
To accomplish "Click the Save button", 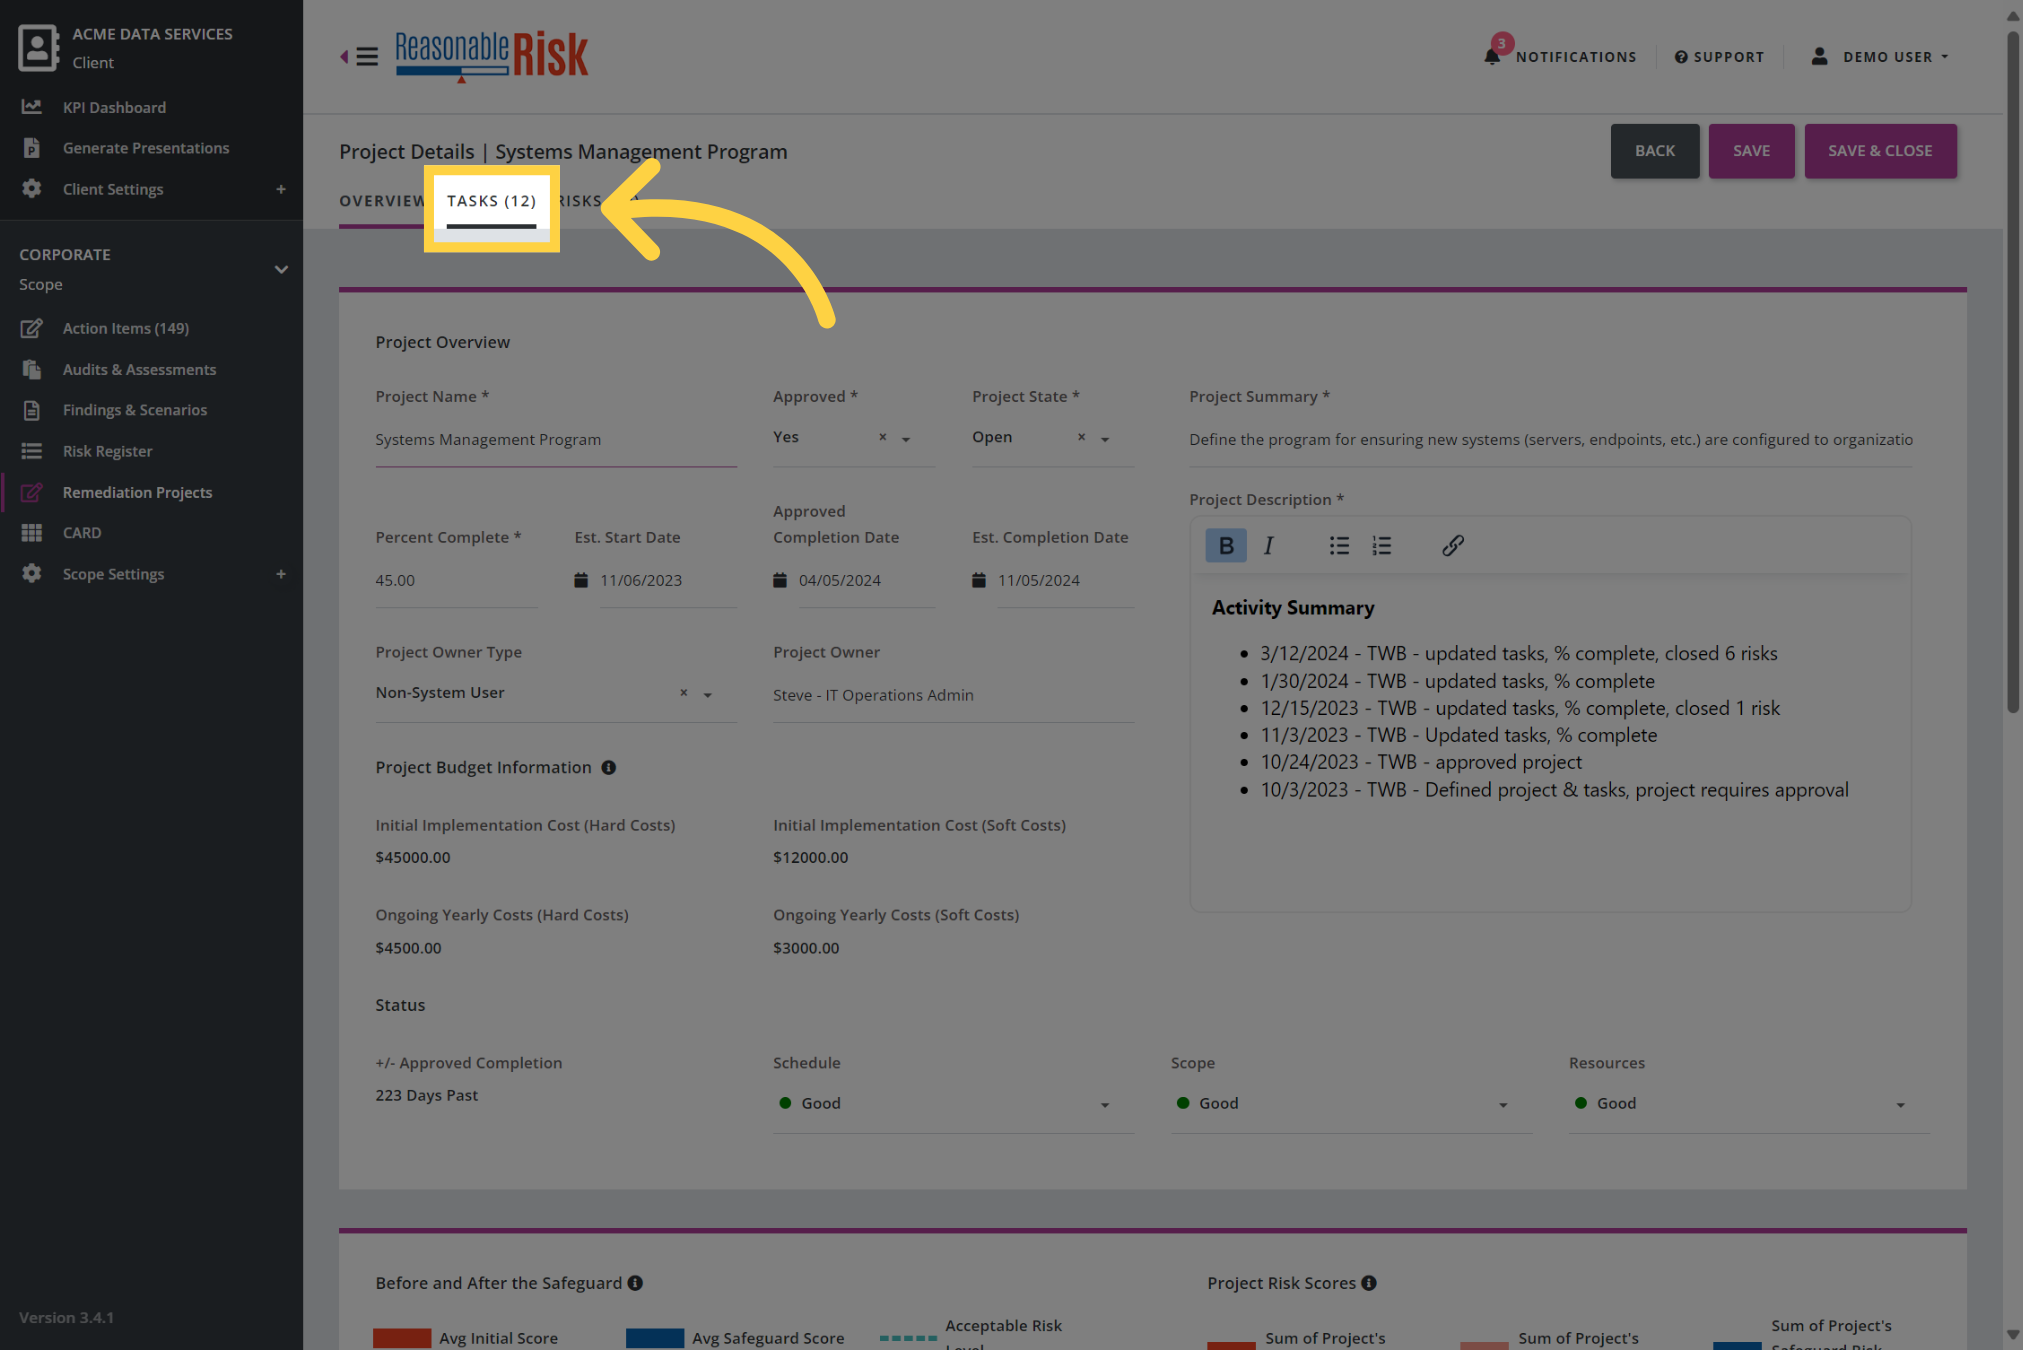I will 1751,151.
